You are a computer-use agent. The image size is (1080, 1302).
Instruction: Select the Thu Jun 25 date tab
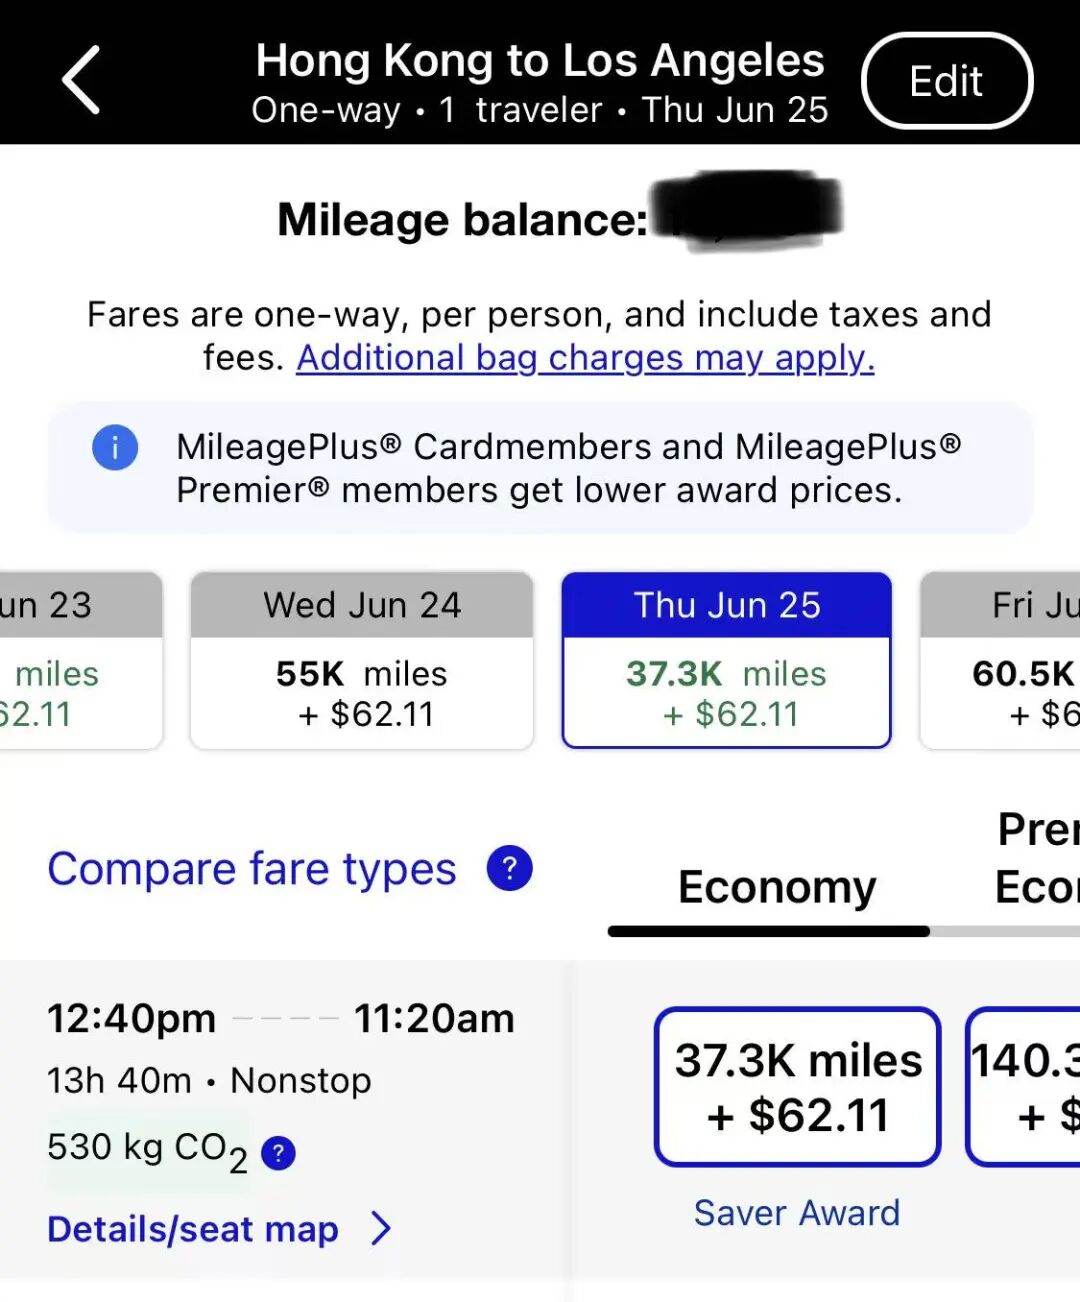726,660
